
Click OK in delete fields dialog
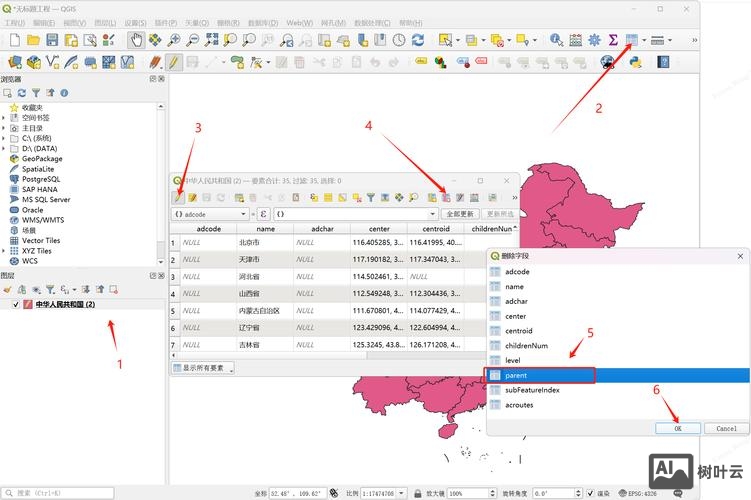coord(678,428)
